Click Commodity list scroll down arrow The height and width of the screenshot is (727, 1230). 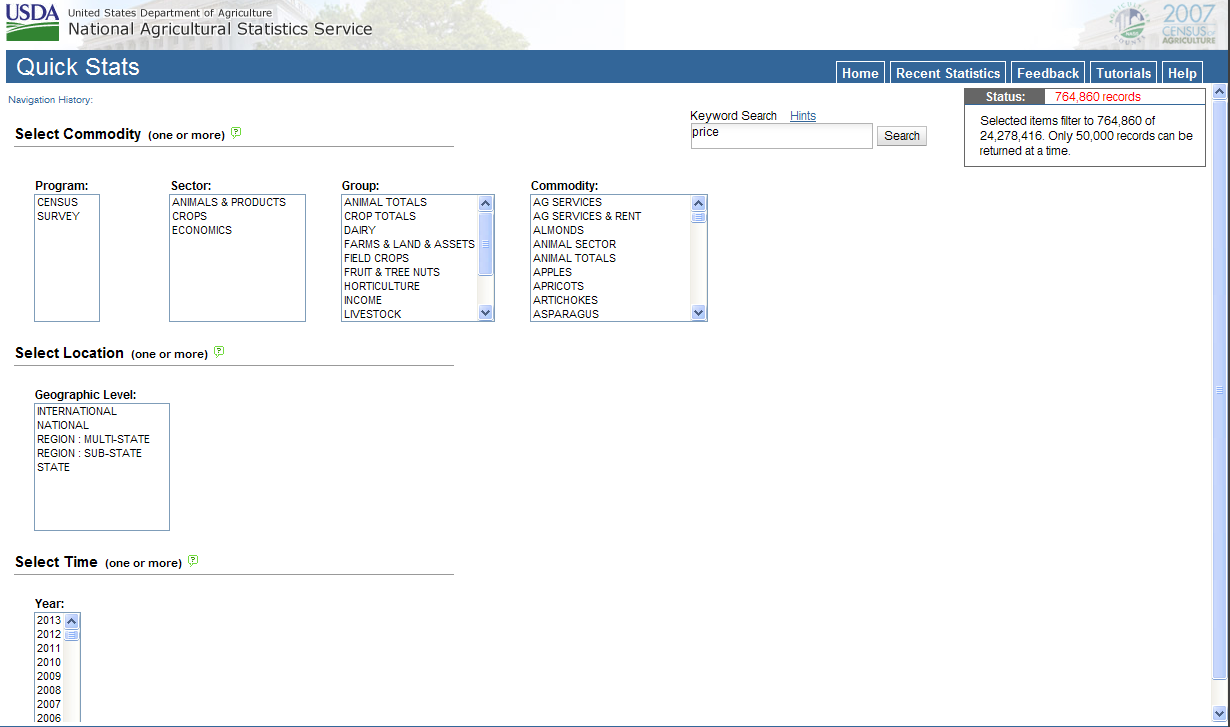[699, 313]
